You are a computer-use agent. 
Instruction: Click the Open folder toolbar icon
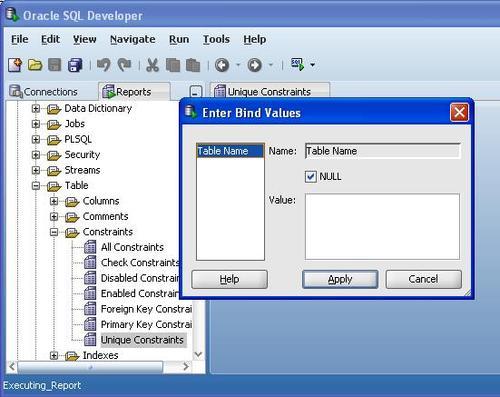(x=35, y=65)
